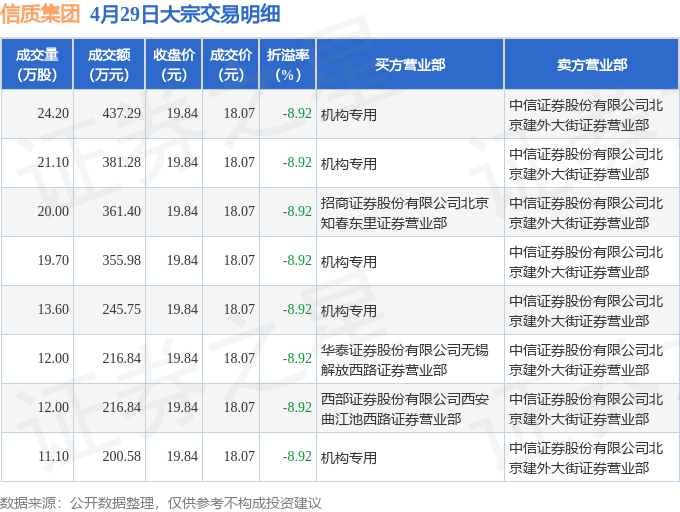Select the 200.58 amount in last row
The width and height of the screenshot is (680, 512).
pos(121,457)
